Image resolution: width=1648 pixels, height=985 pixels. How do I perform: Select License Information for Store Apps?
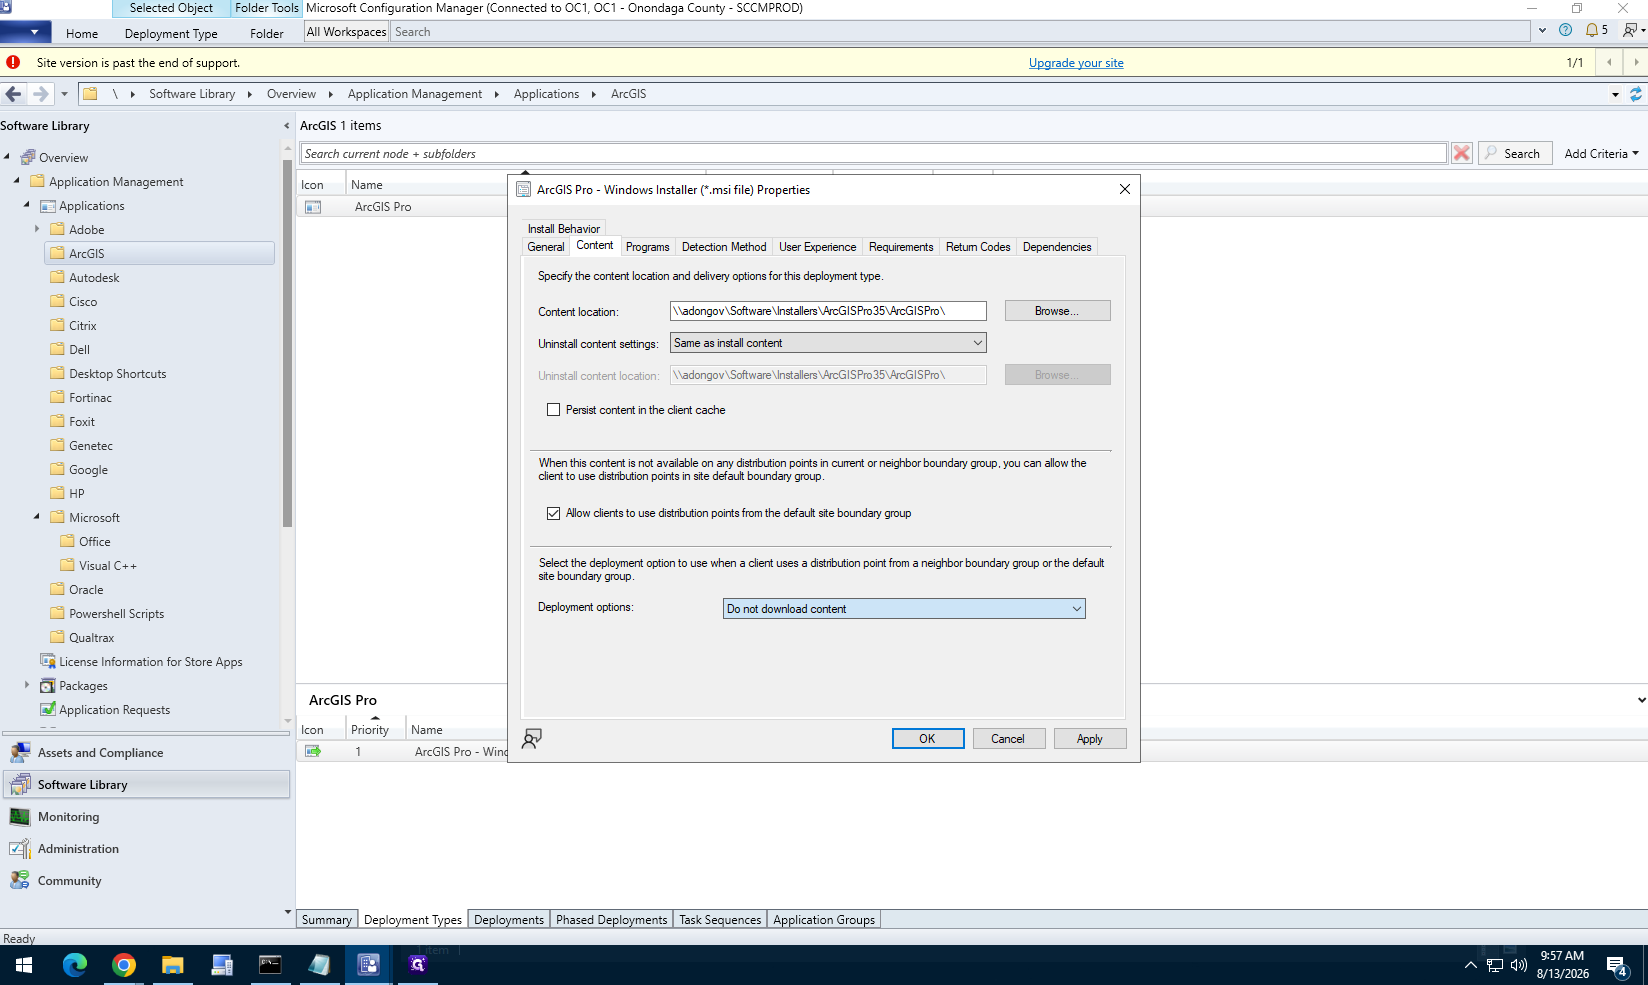tap(150, 662)
